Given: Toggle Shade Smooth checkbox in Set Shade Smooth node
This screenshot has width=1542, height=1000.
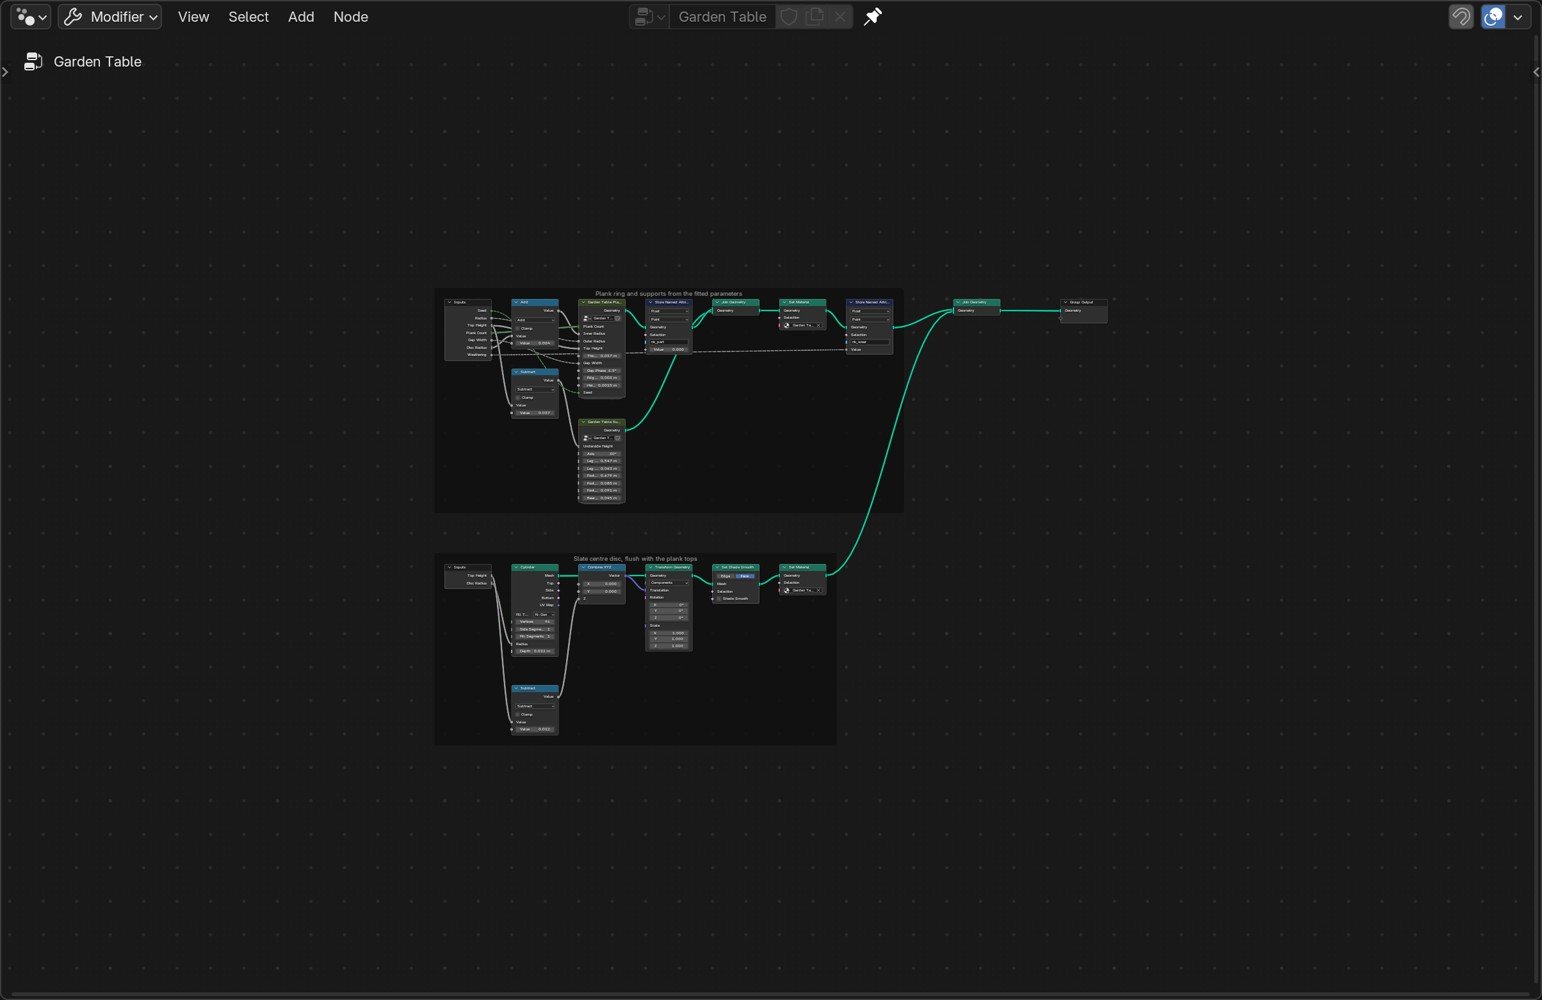Looking at the screenshot, I should (719, 599).
